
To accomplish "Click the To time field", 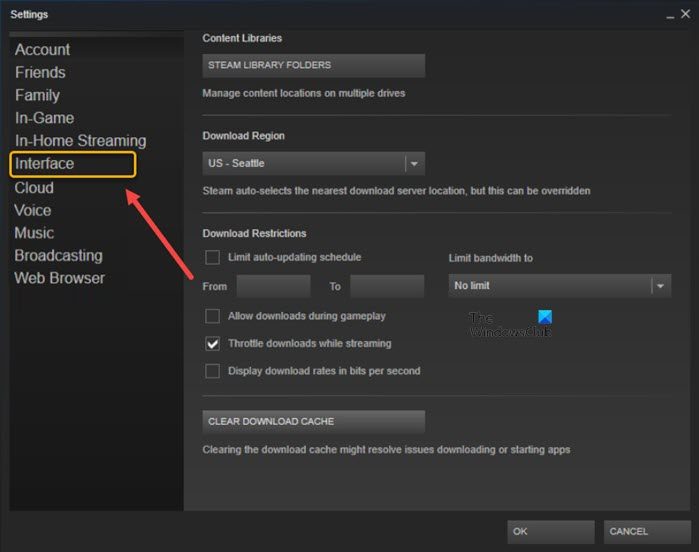I will (387, 286).
